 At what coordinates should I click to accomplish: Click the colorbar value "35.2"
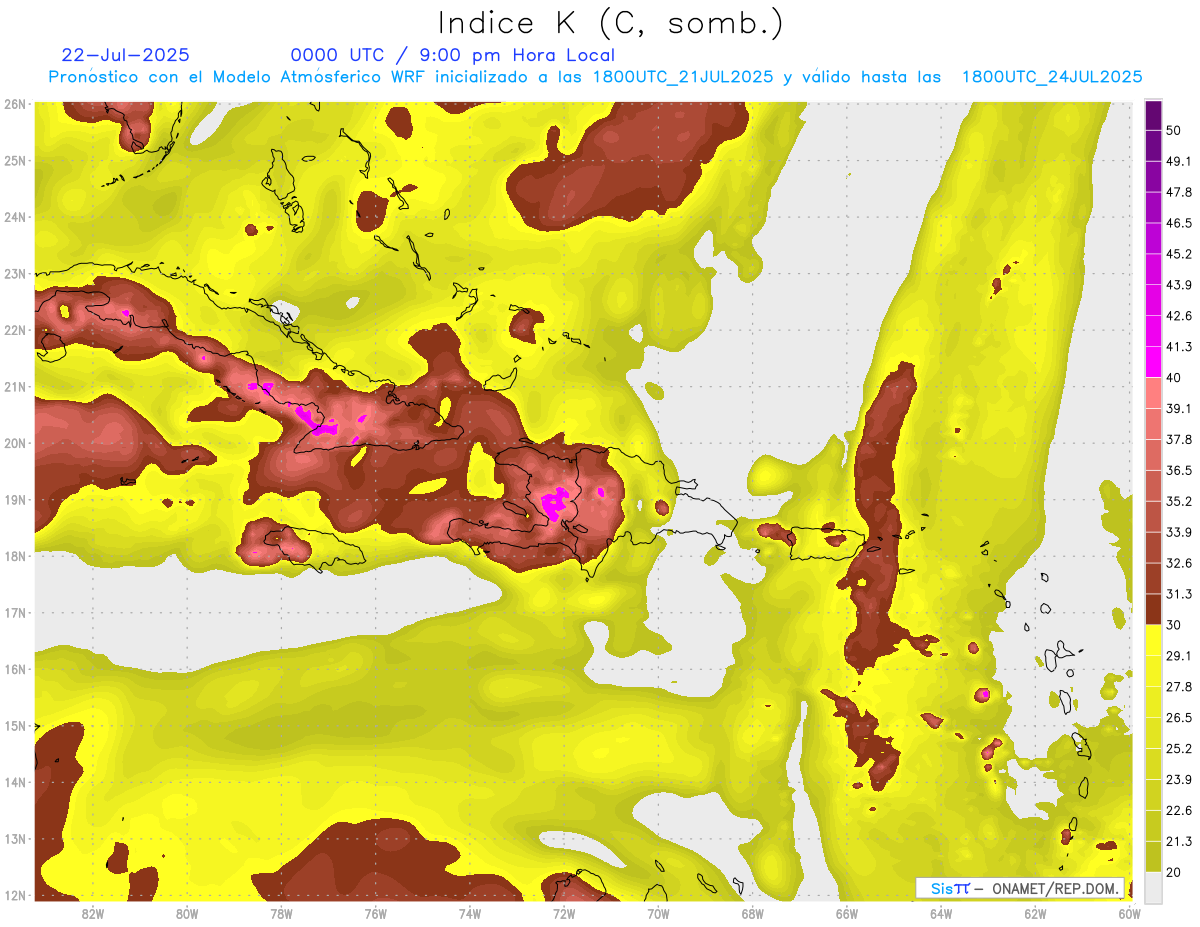tap(1178, 501)
